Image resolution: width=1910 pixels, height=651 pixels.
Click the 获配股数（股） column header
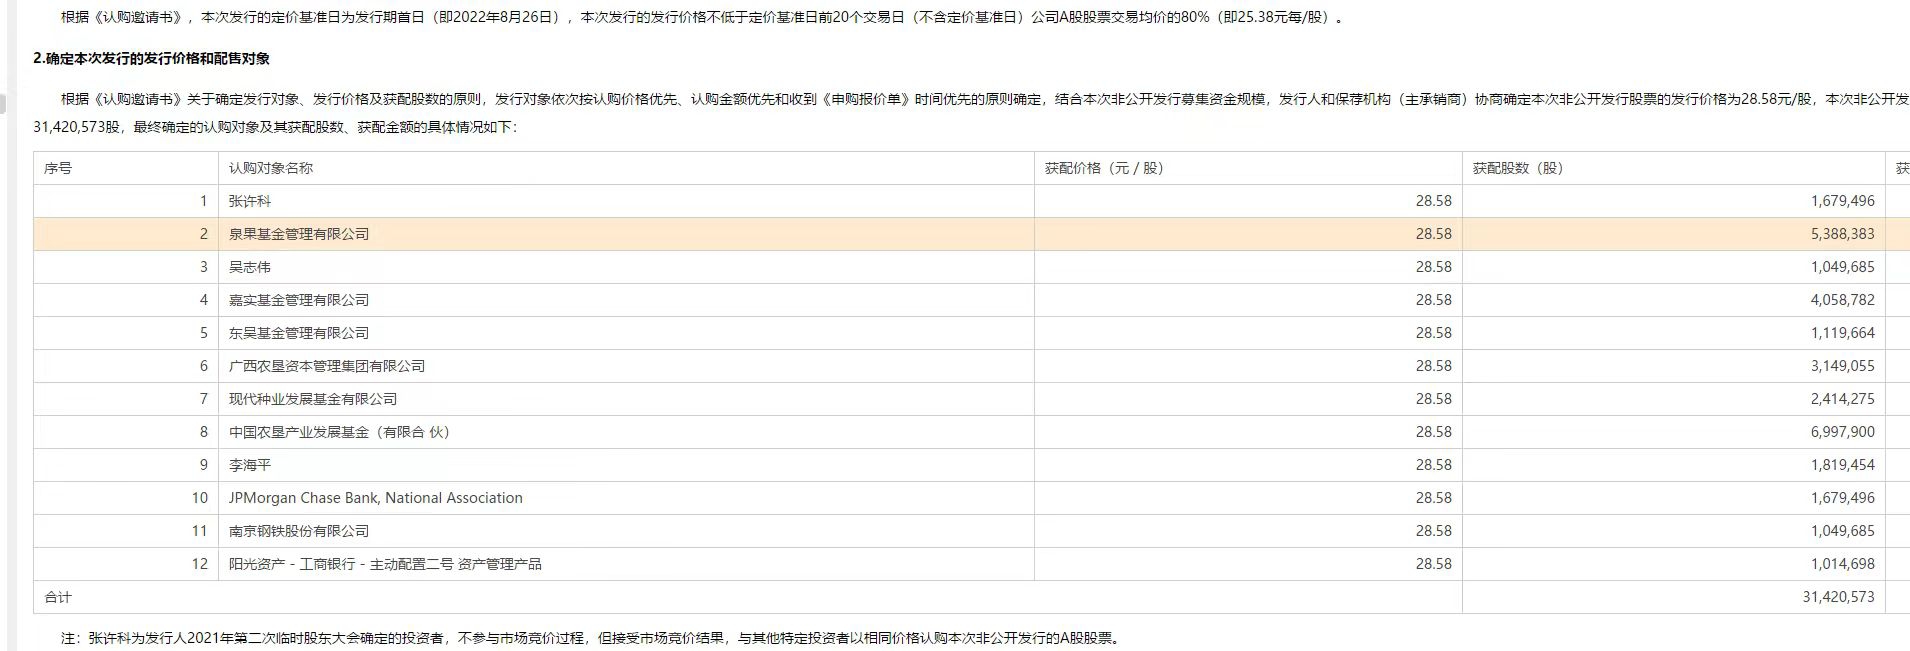coord(1673,168)
